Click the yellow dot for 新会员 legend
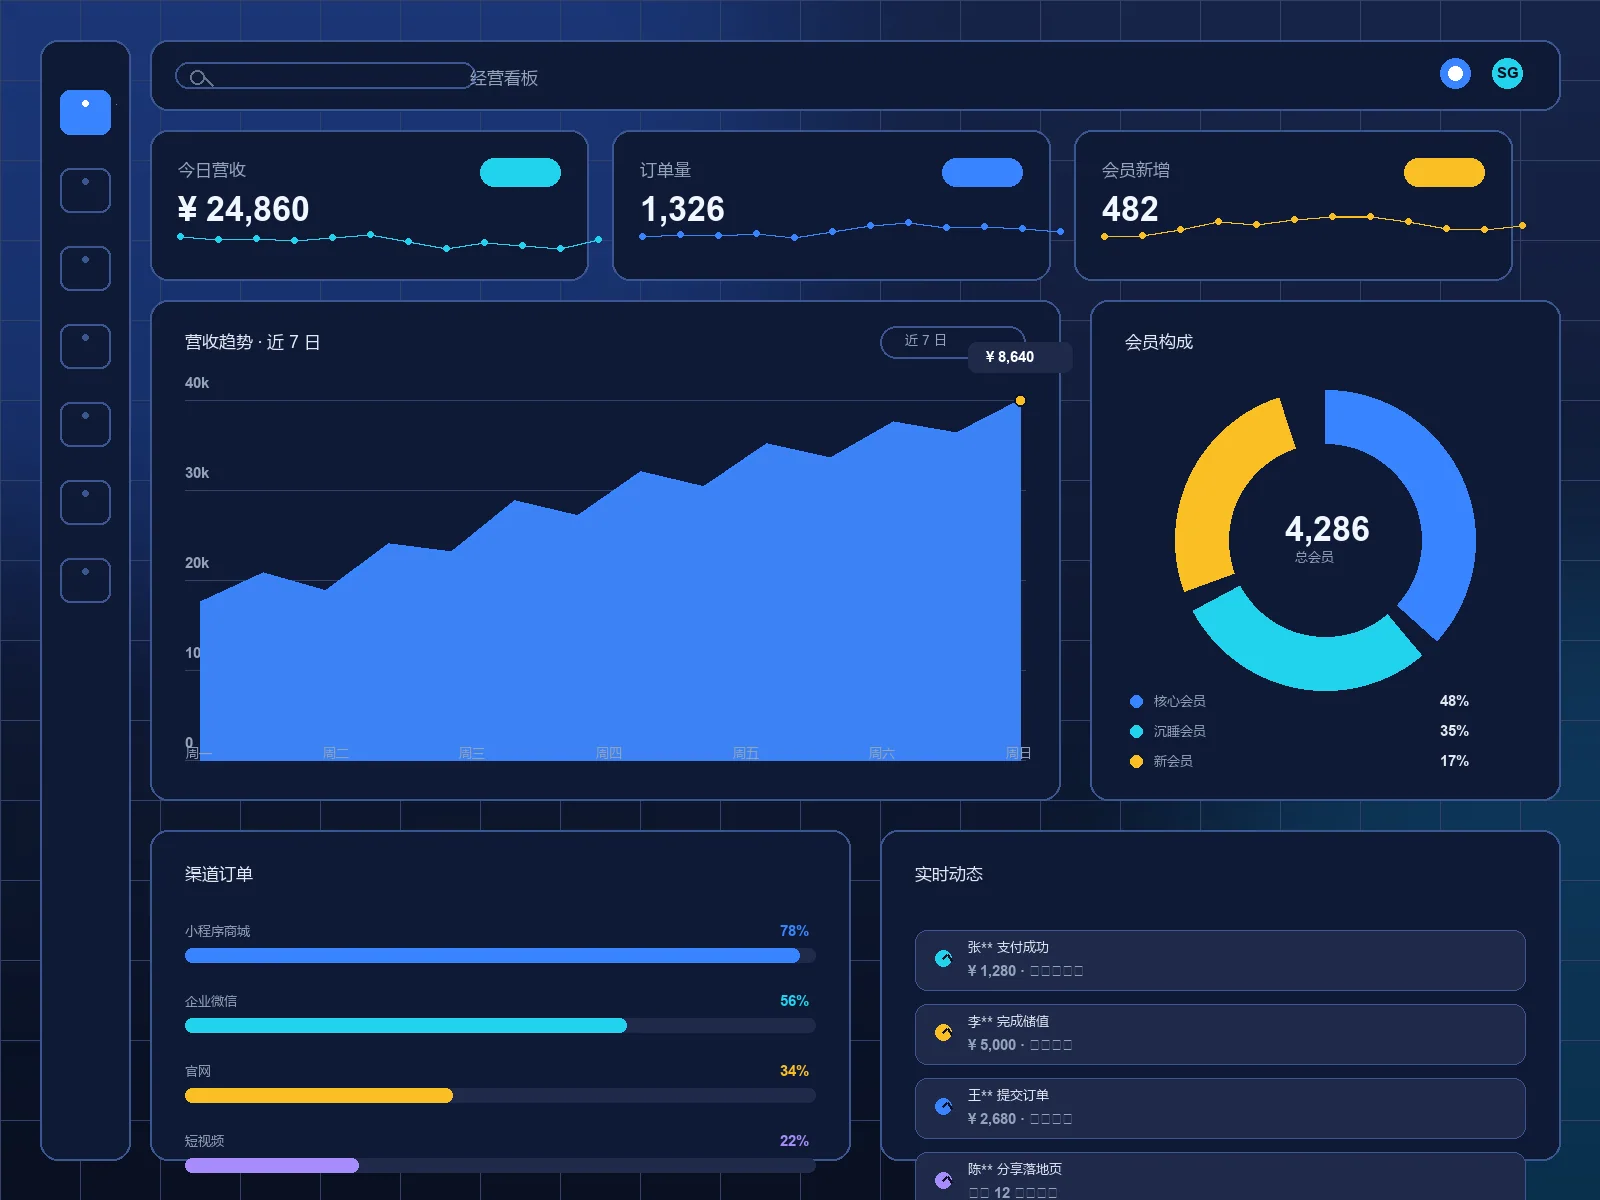1600x1200 pixels. coord(1136,761)
